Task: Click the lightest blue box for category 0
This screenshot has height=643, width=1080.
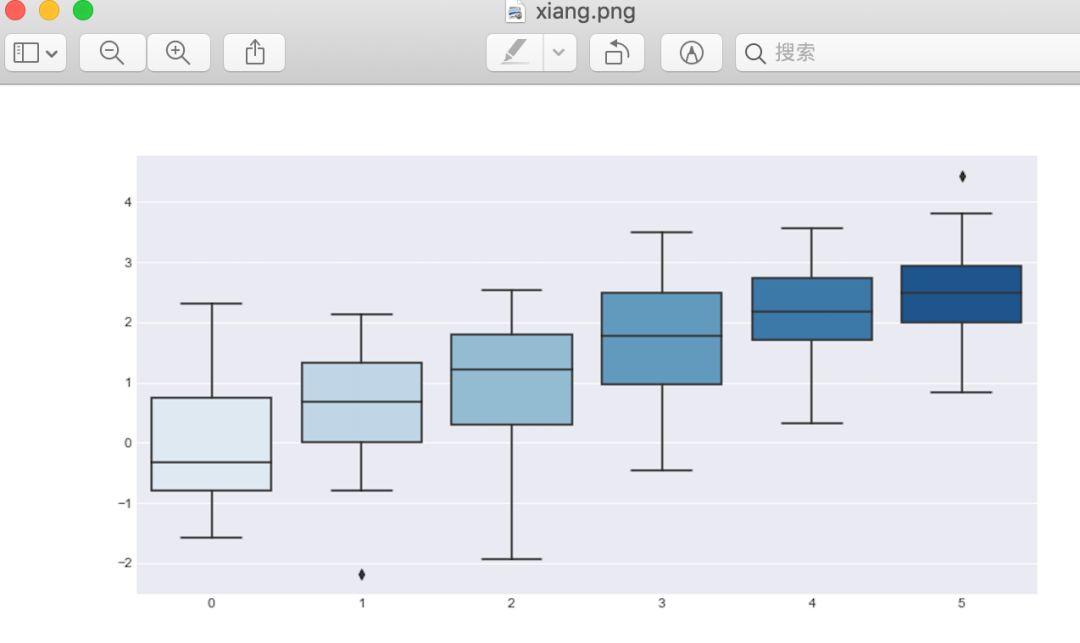Action: pyautogui.click(x=211, y=430)
